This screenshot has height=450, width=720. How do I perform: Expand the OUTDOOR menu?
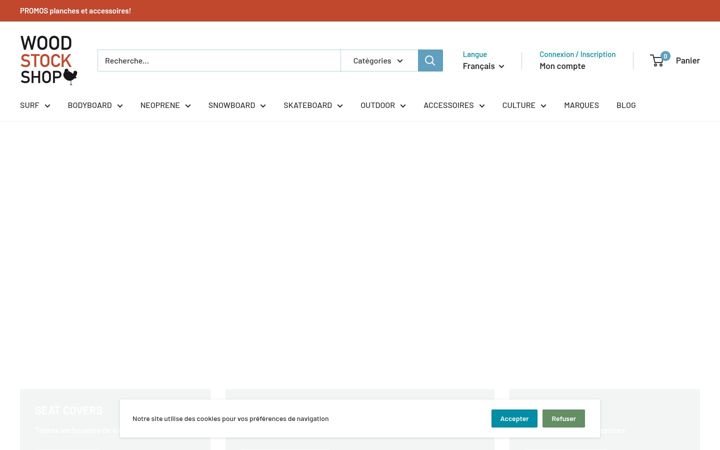tap(383, 105)
